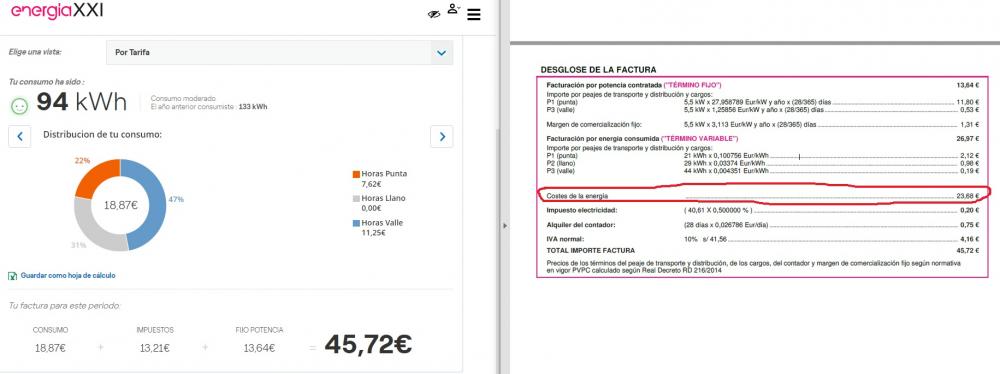Click Guardar como hoja de cálculo link
1000x374 pixels.
point(68,276)
